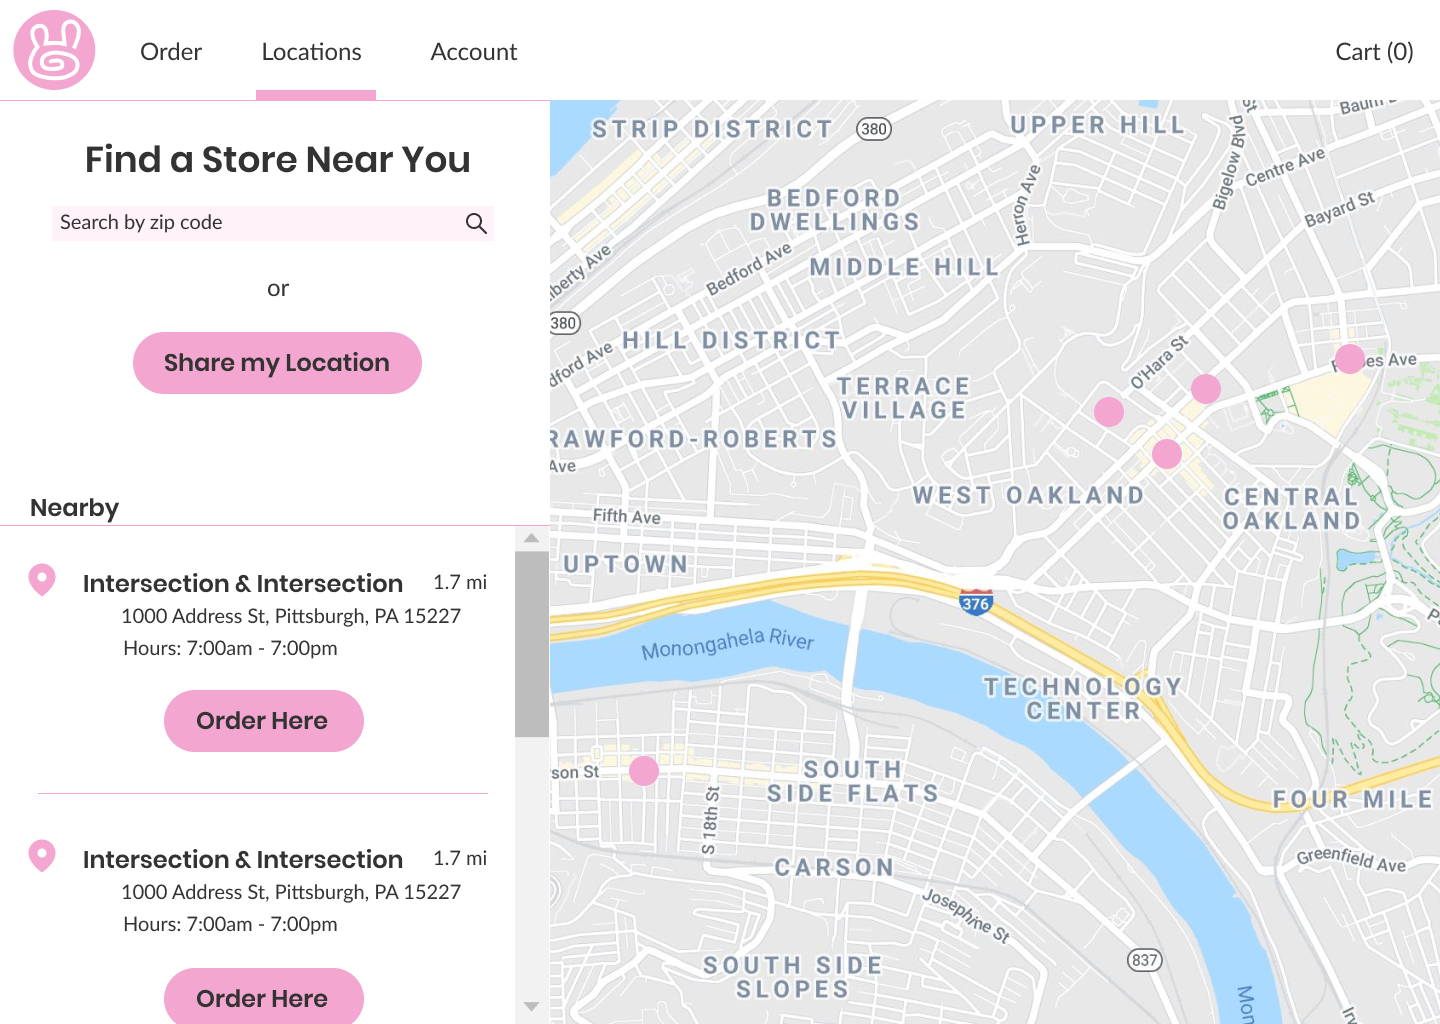Click the I-376 highway shield on map
Image resolution: width=1440 pixels, height=1024 pixels.
tap(975, 601)
